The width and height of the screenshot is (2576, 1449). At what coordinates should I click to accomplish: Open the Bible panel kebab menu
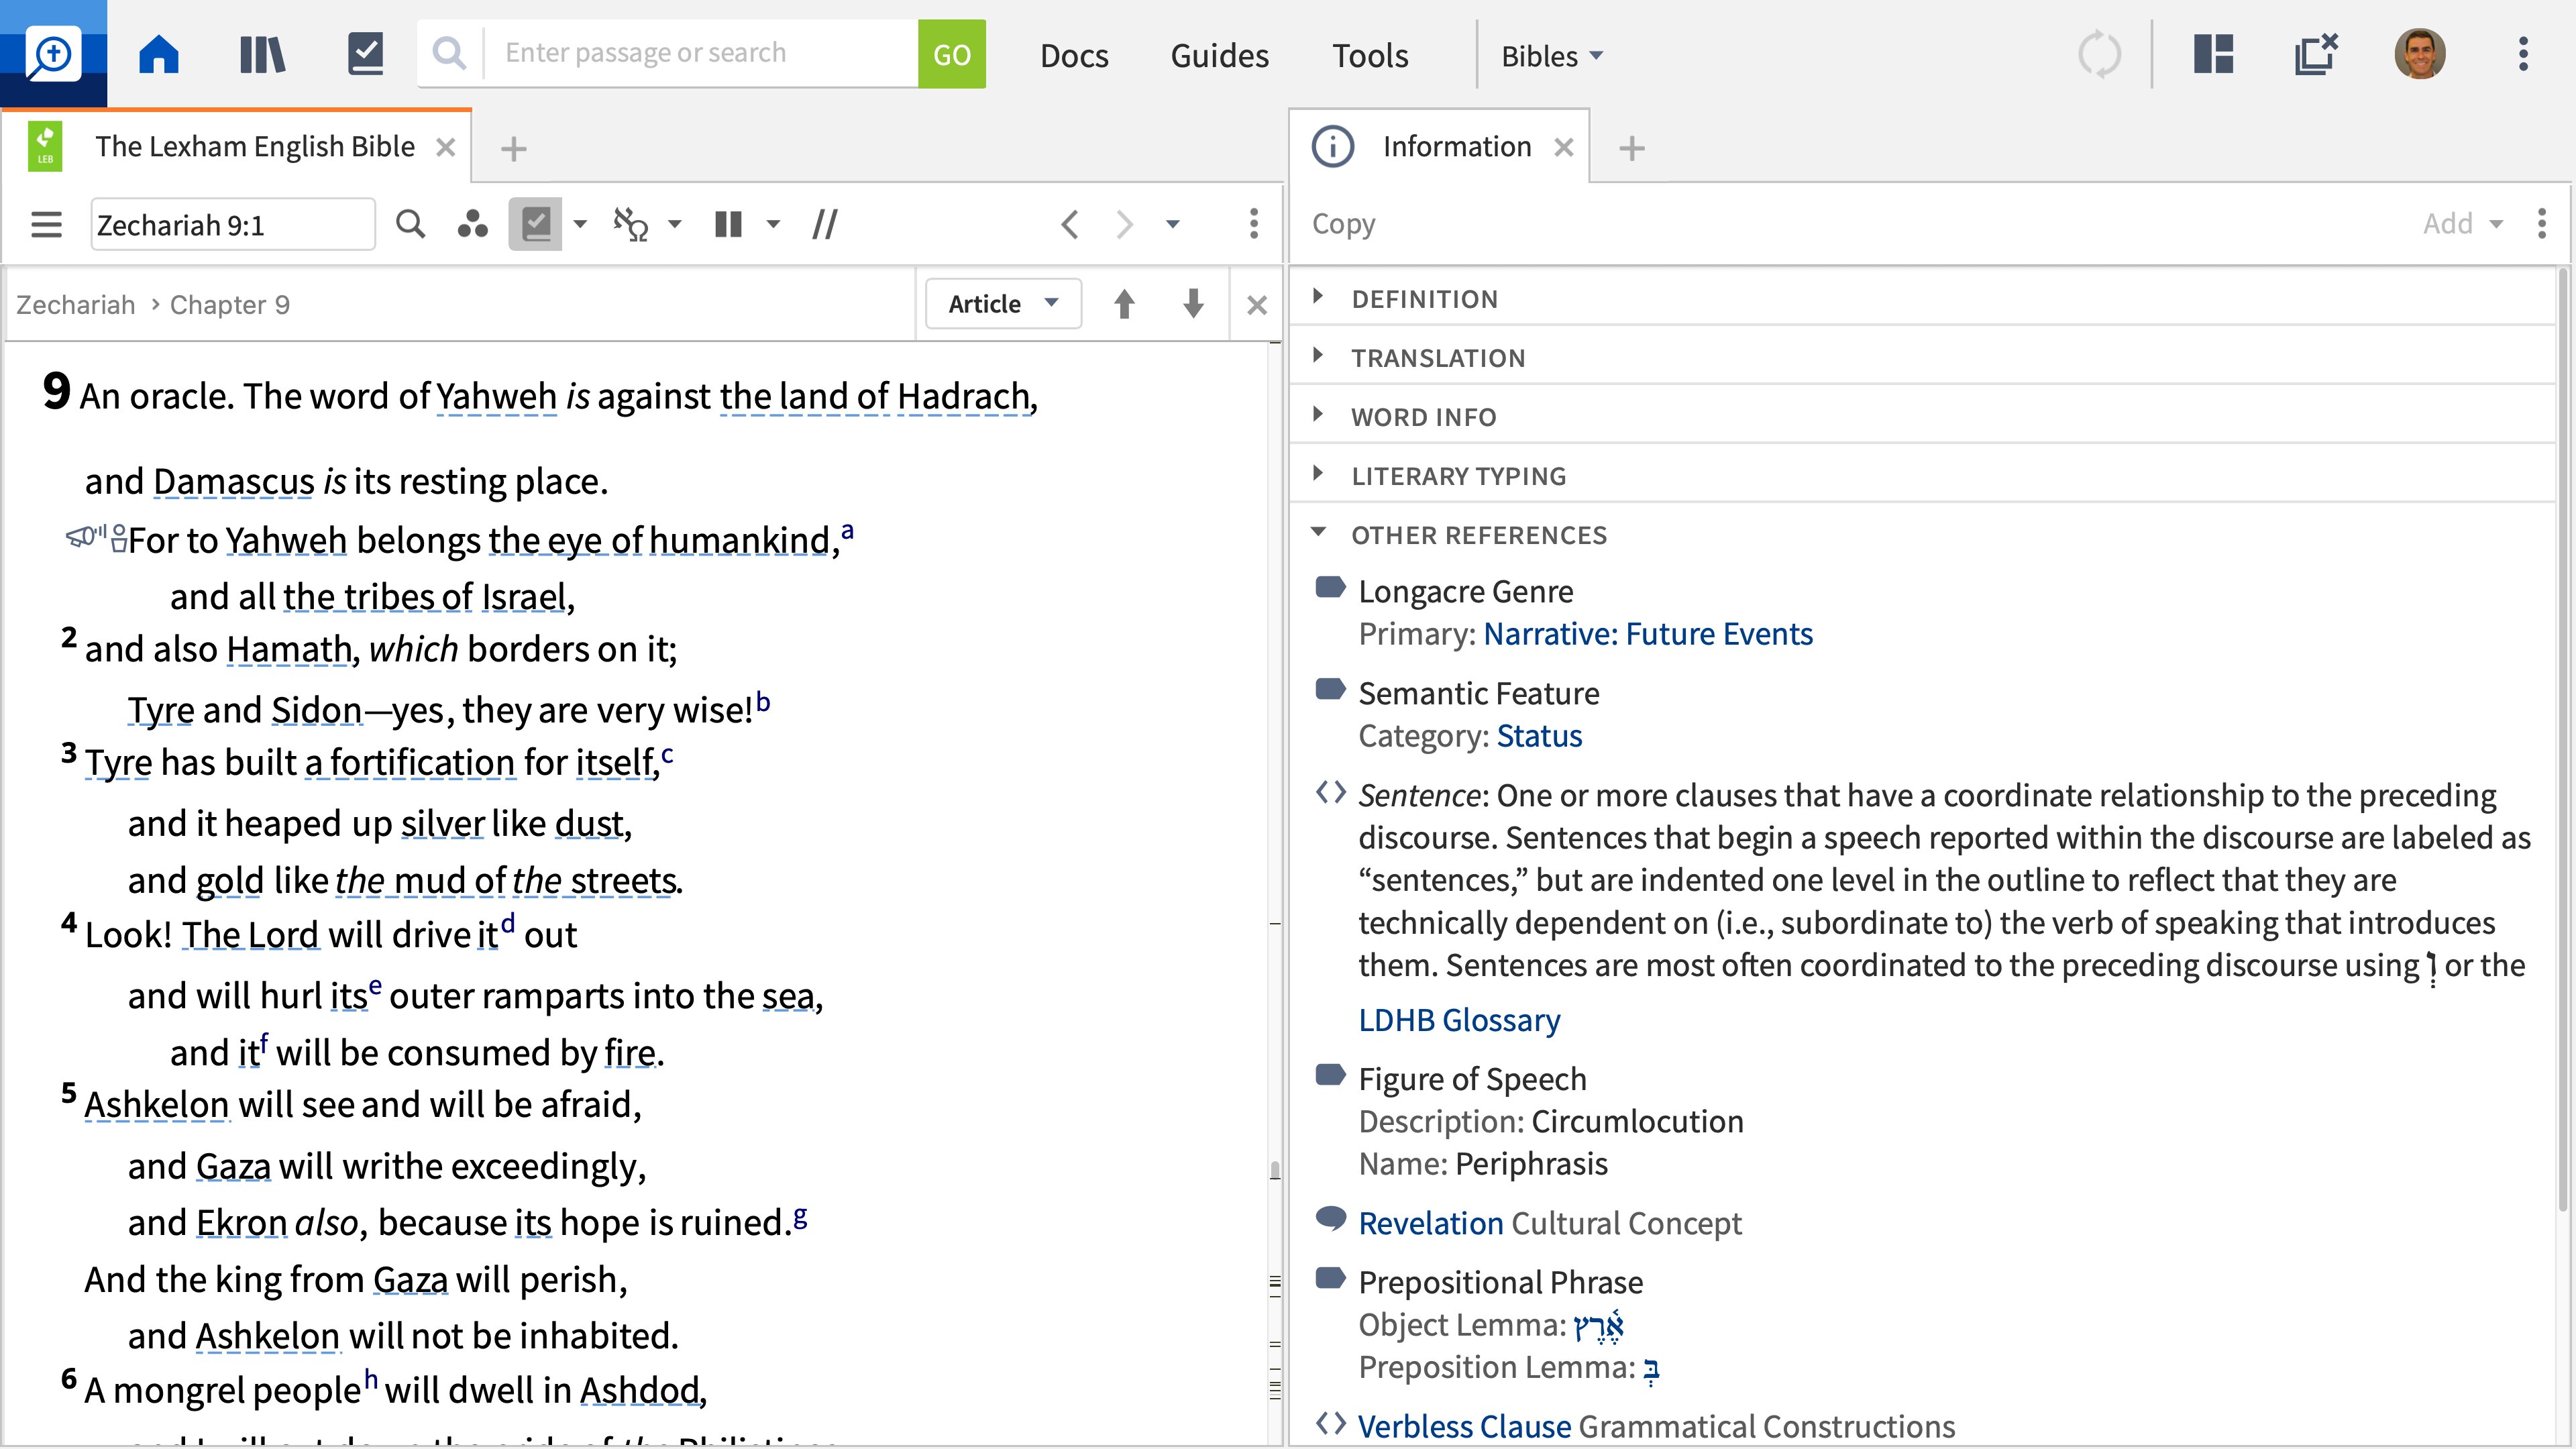click(x=1254, y=224)
